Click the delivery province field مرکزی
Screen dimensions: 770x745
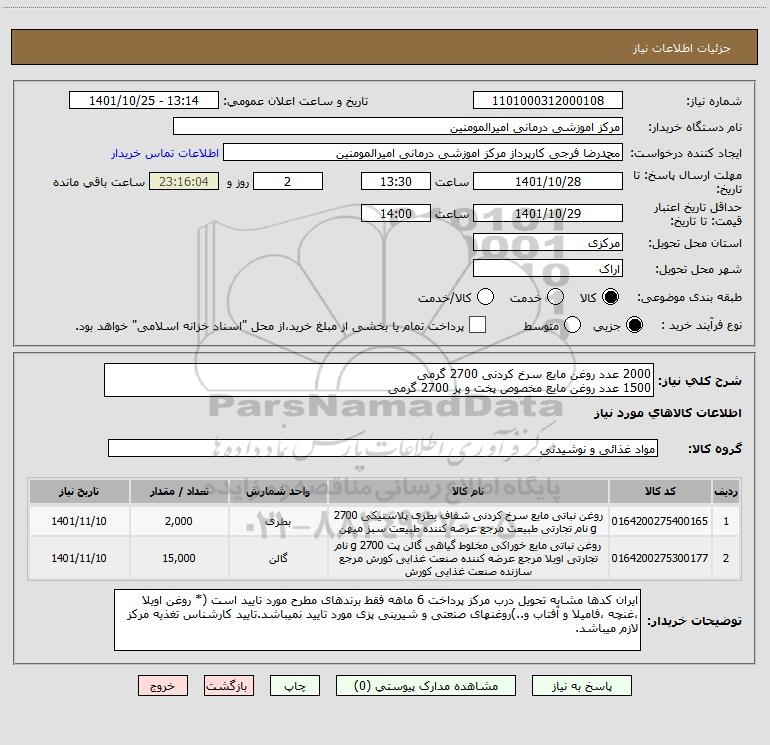tap(548, 243)
